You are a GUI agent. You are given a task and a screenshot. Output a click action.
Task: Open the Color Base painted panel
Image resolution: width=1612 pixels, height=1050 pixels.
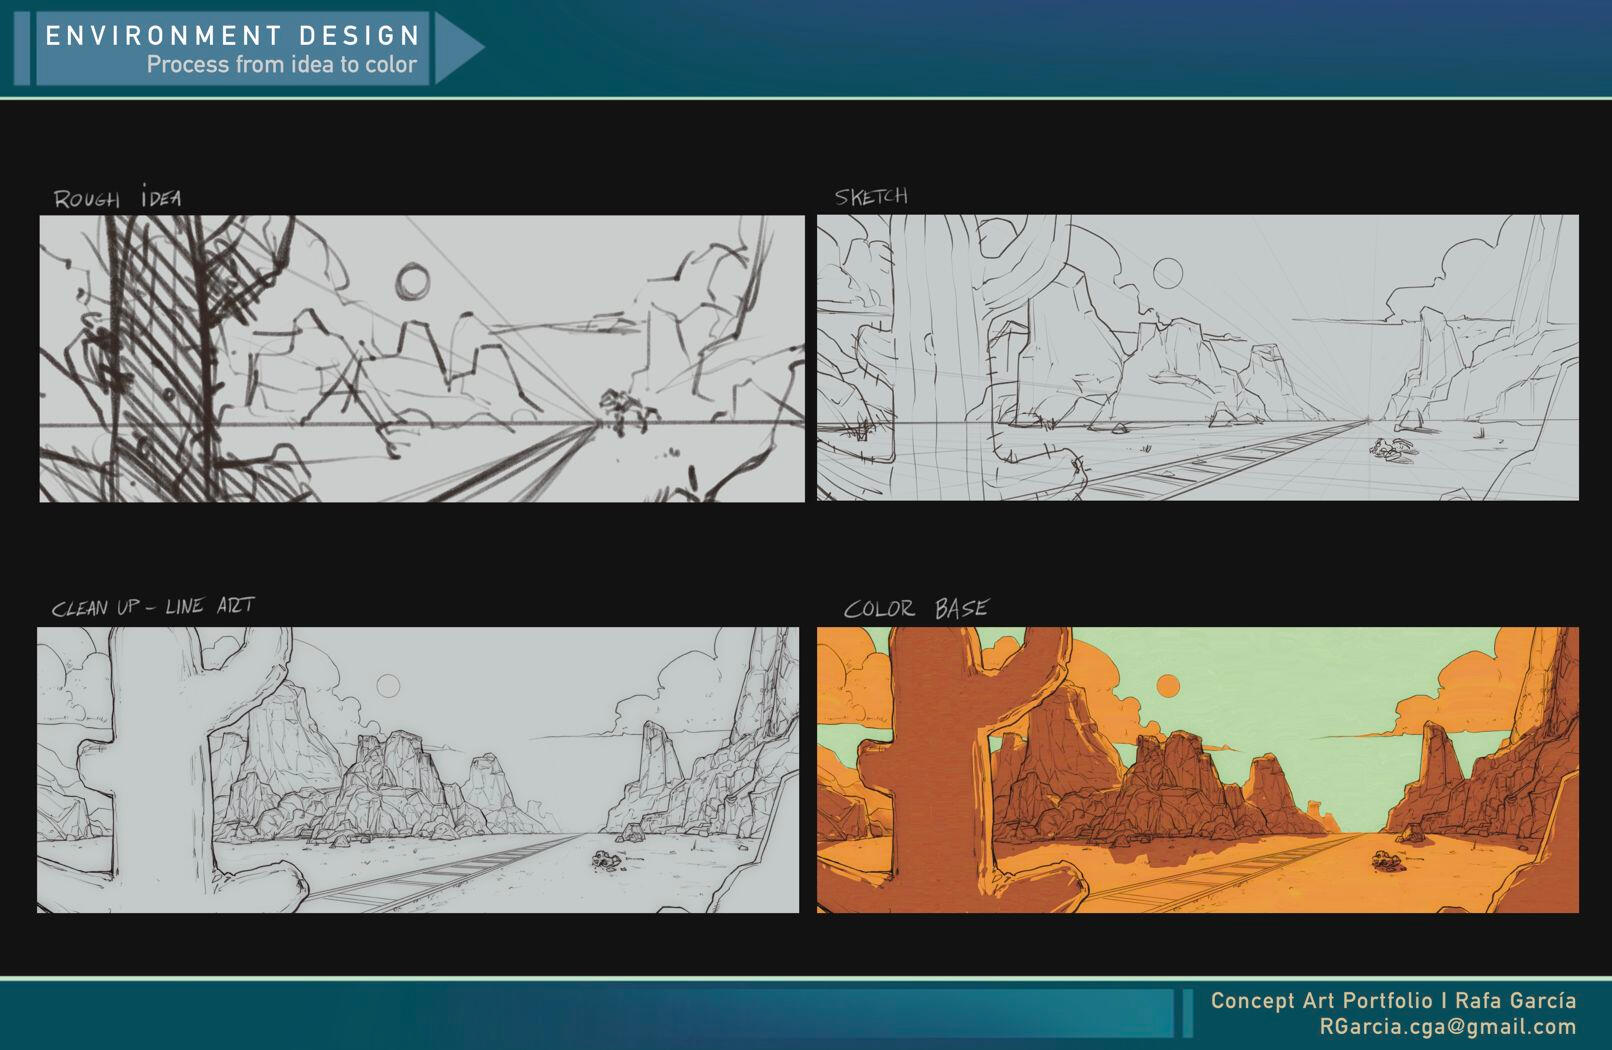pyautogui.click(x=1197, y=769)
